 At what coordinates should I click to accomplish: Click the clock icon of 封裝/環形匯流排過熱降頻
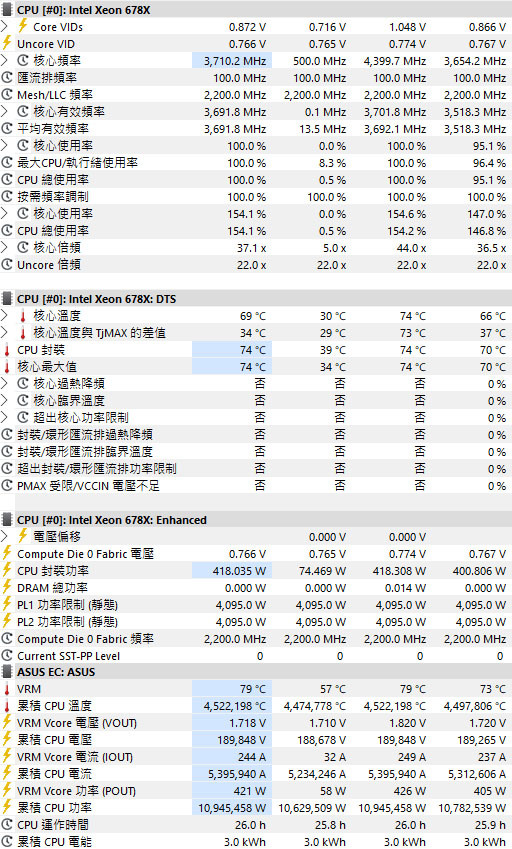[x=7, y=434]
